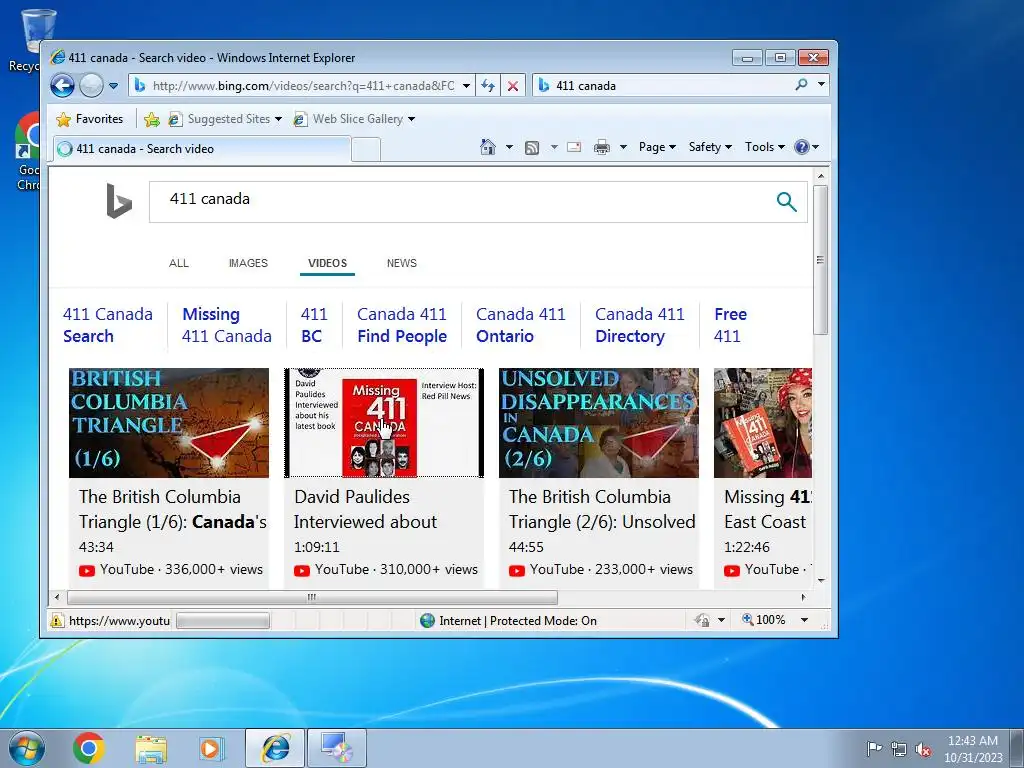This screenshot has height=768, width=1024.
Task: Open the search provider dropdown arrow
Action: [x=822, y=85]
